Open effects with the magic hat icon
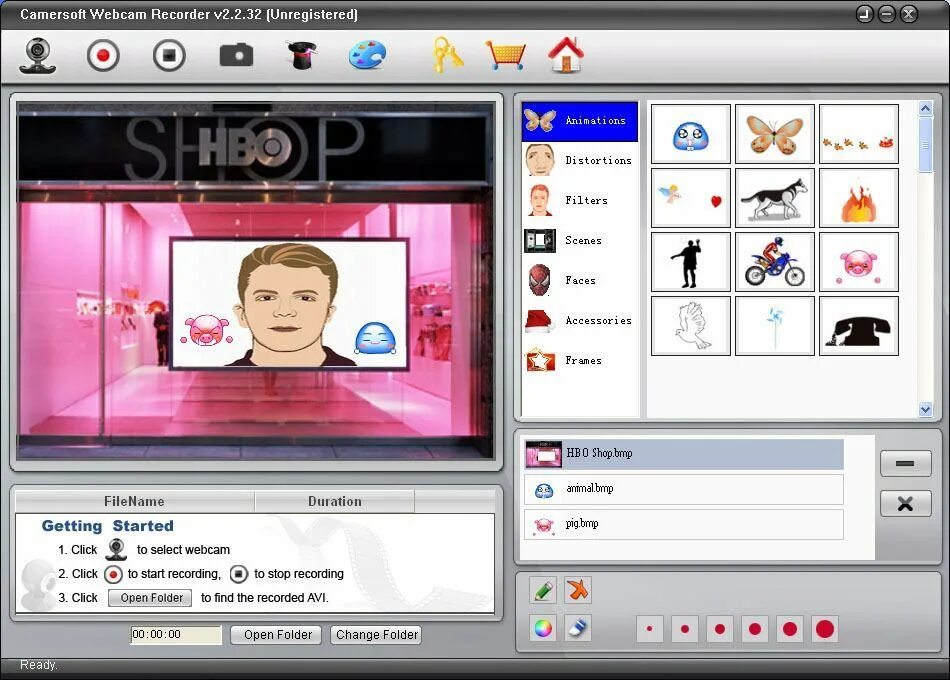The height and width of the screenshot is (680, 950). [x=301, y=55]
